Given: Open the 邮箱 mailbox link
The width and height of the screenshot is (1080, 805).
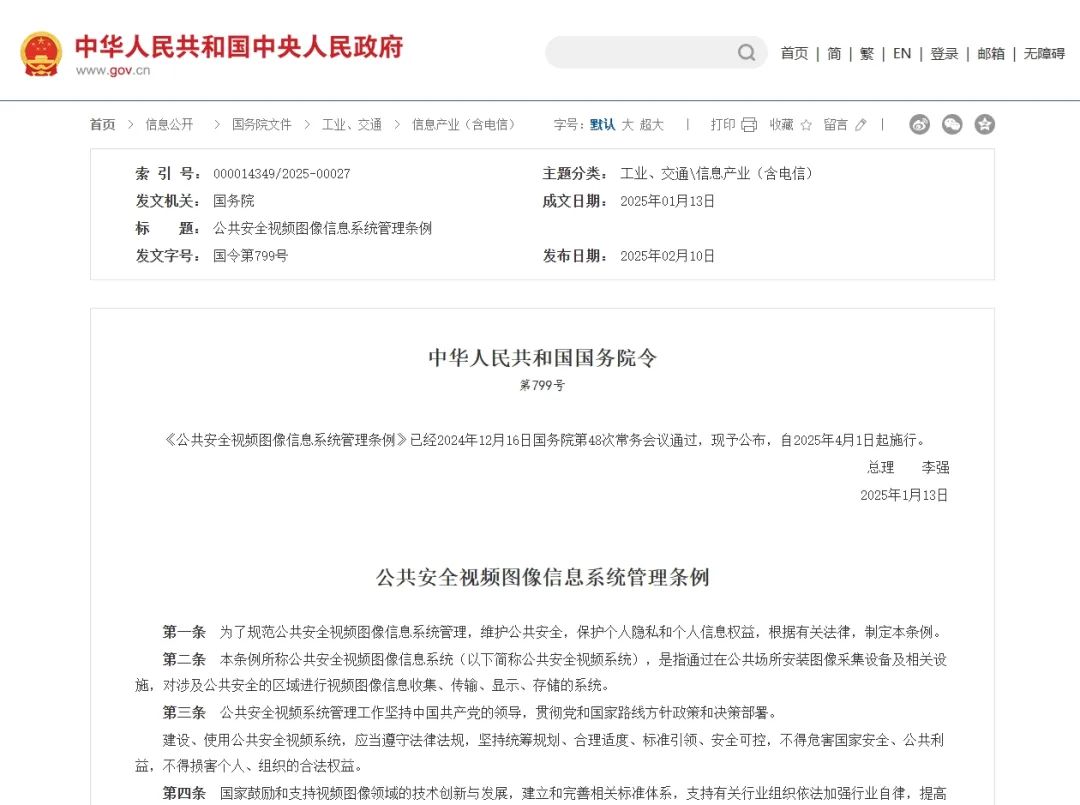Looking at the screenshot, I should tap(991, 53).
